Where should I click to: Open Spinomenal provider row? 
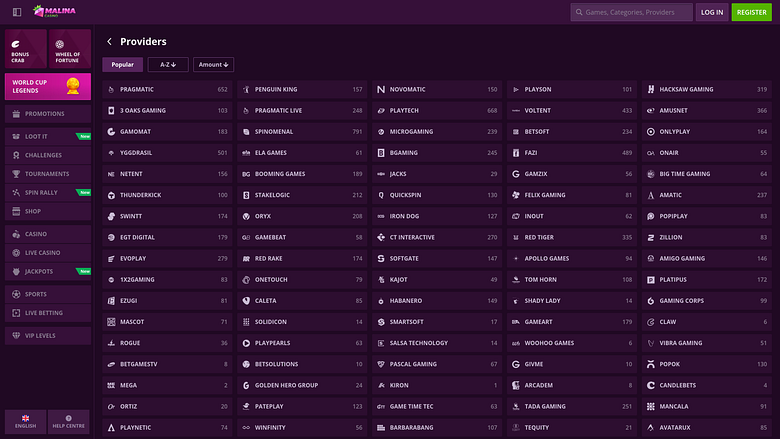302,132
